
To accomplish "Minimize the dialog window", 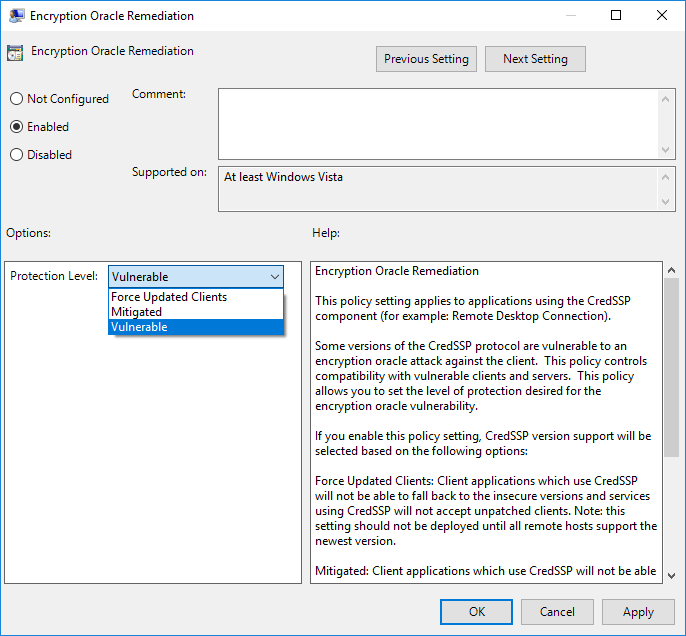I will 570,15.
